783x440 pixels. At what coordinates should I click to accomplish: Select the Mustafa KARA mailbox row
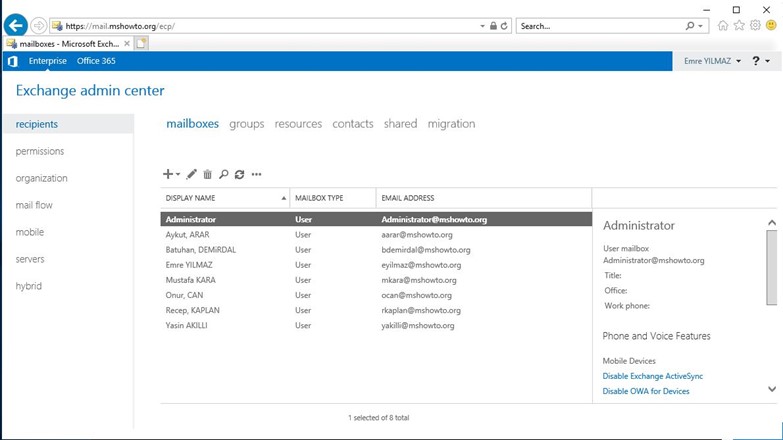click(376, 280)
